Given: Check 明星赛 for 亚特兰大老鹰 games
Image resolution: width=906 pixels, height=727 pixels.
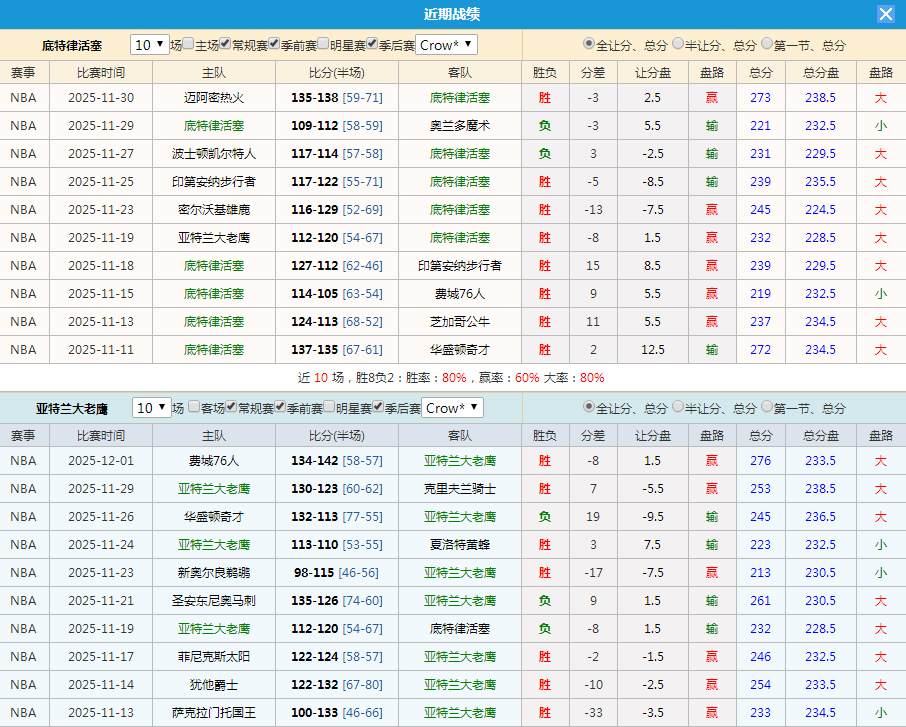Looking at the screenshot, I should (x=330, y=408).
